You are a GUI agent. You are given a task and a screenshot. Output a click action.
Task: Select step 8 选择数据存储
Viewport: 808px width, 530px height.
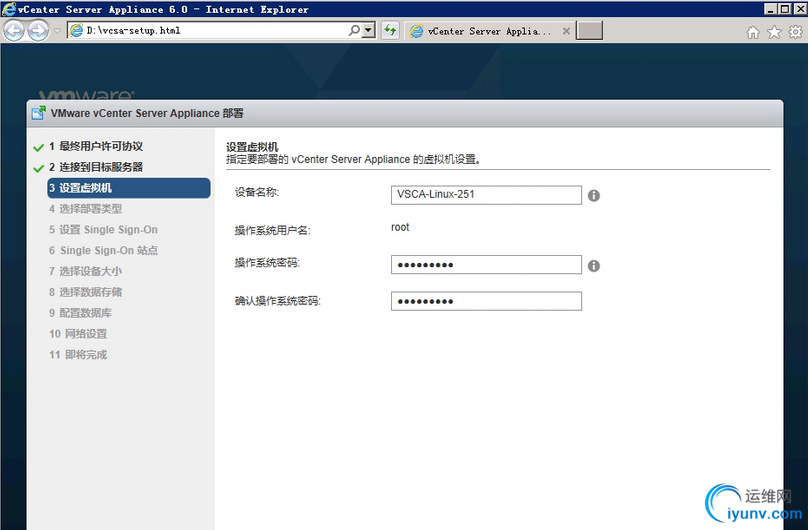pyautogui.click(x=86, y=292)
